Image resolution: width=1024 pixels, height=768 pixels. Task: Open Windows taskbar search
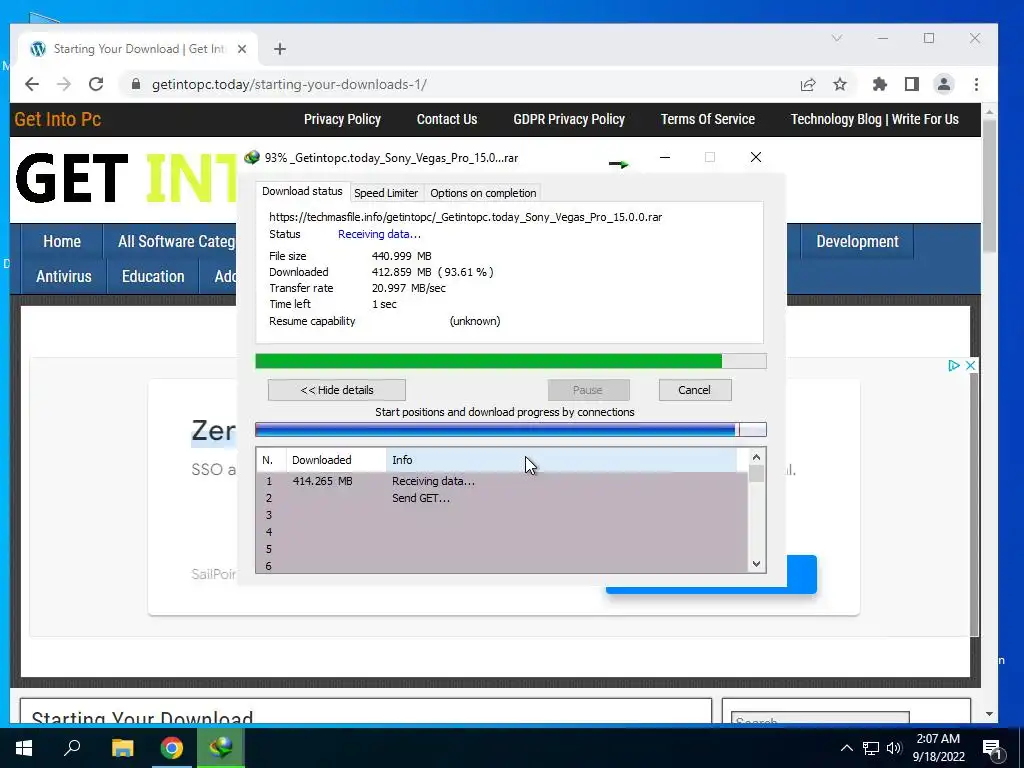(72, 748)
